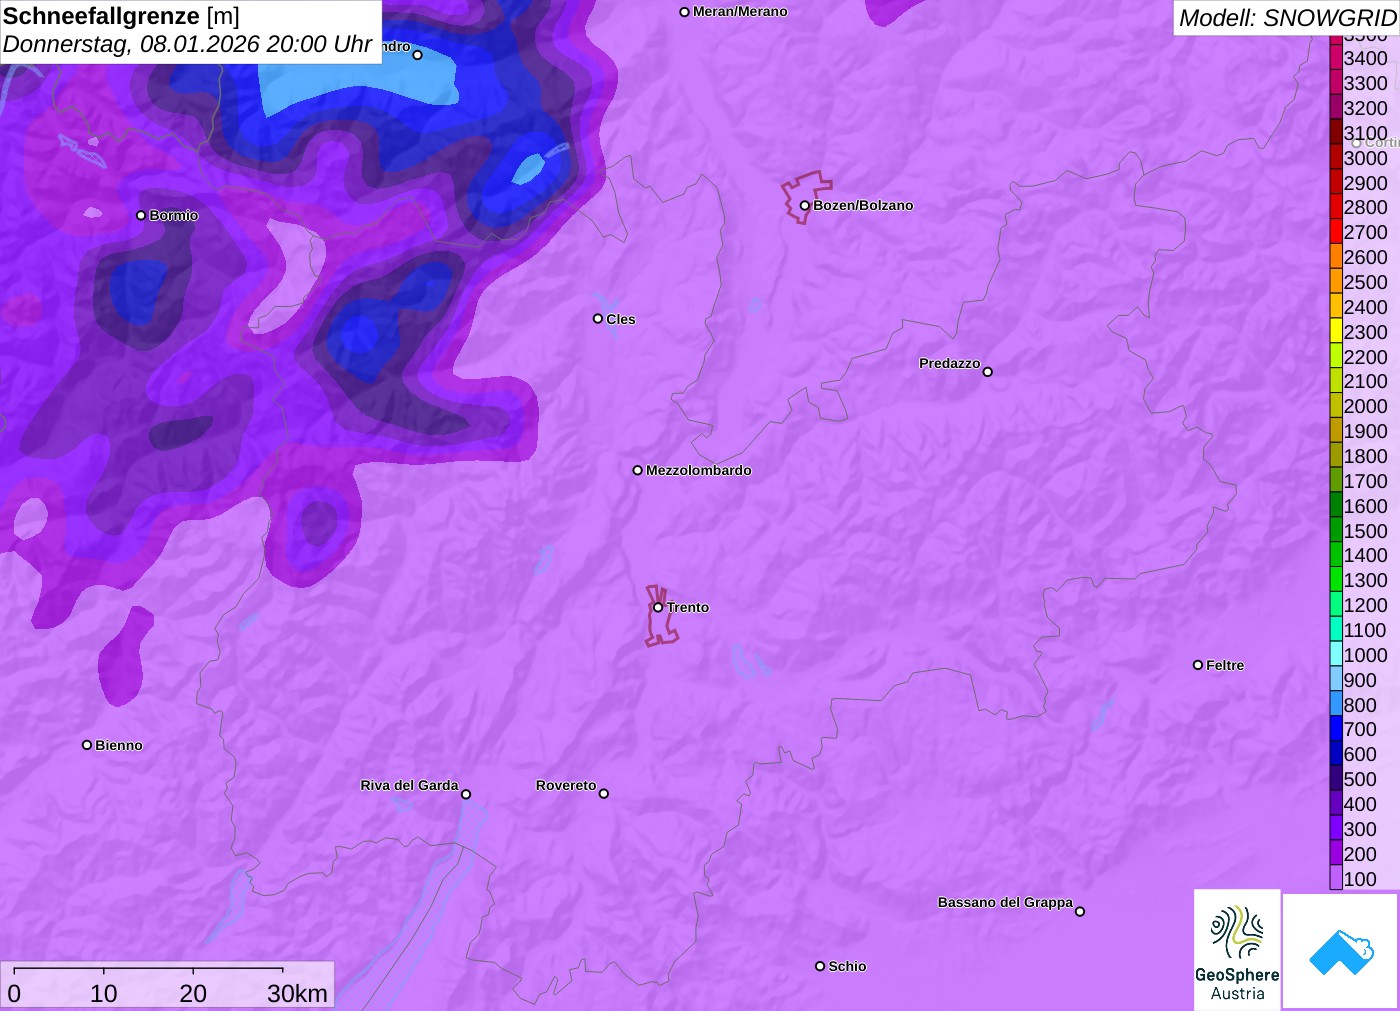This screenshot has height=1011, width=1400.
Task: Click the Cles city marker dot
Action: tap(598, 319)
